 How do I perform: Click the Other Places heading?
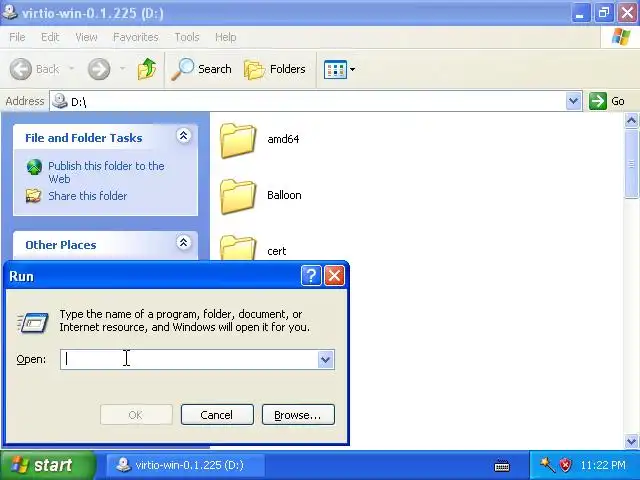pyautogui.click(x=61, y=245)
